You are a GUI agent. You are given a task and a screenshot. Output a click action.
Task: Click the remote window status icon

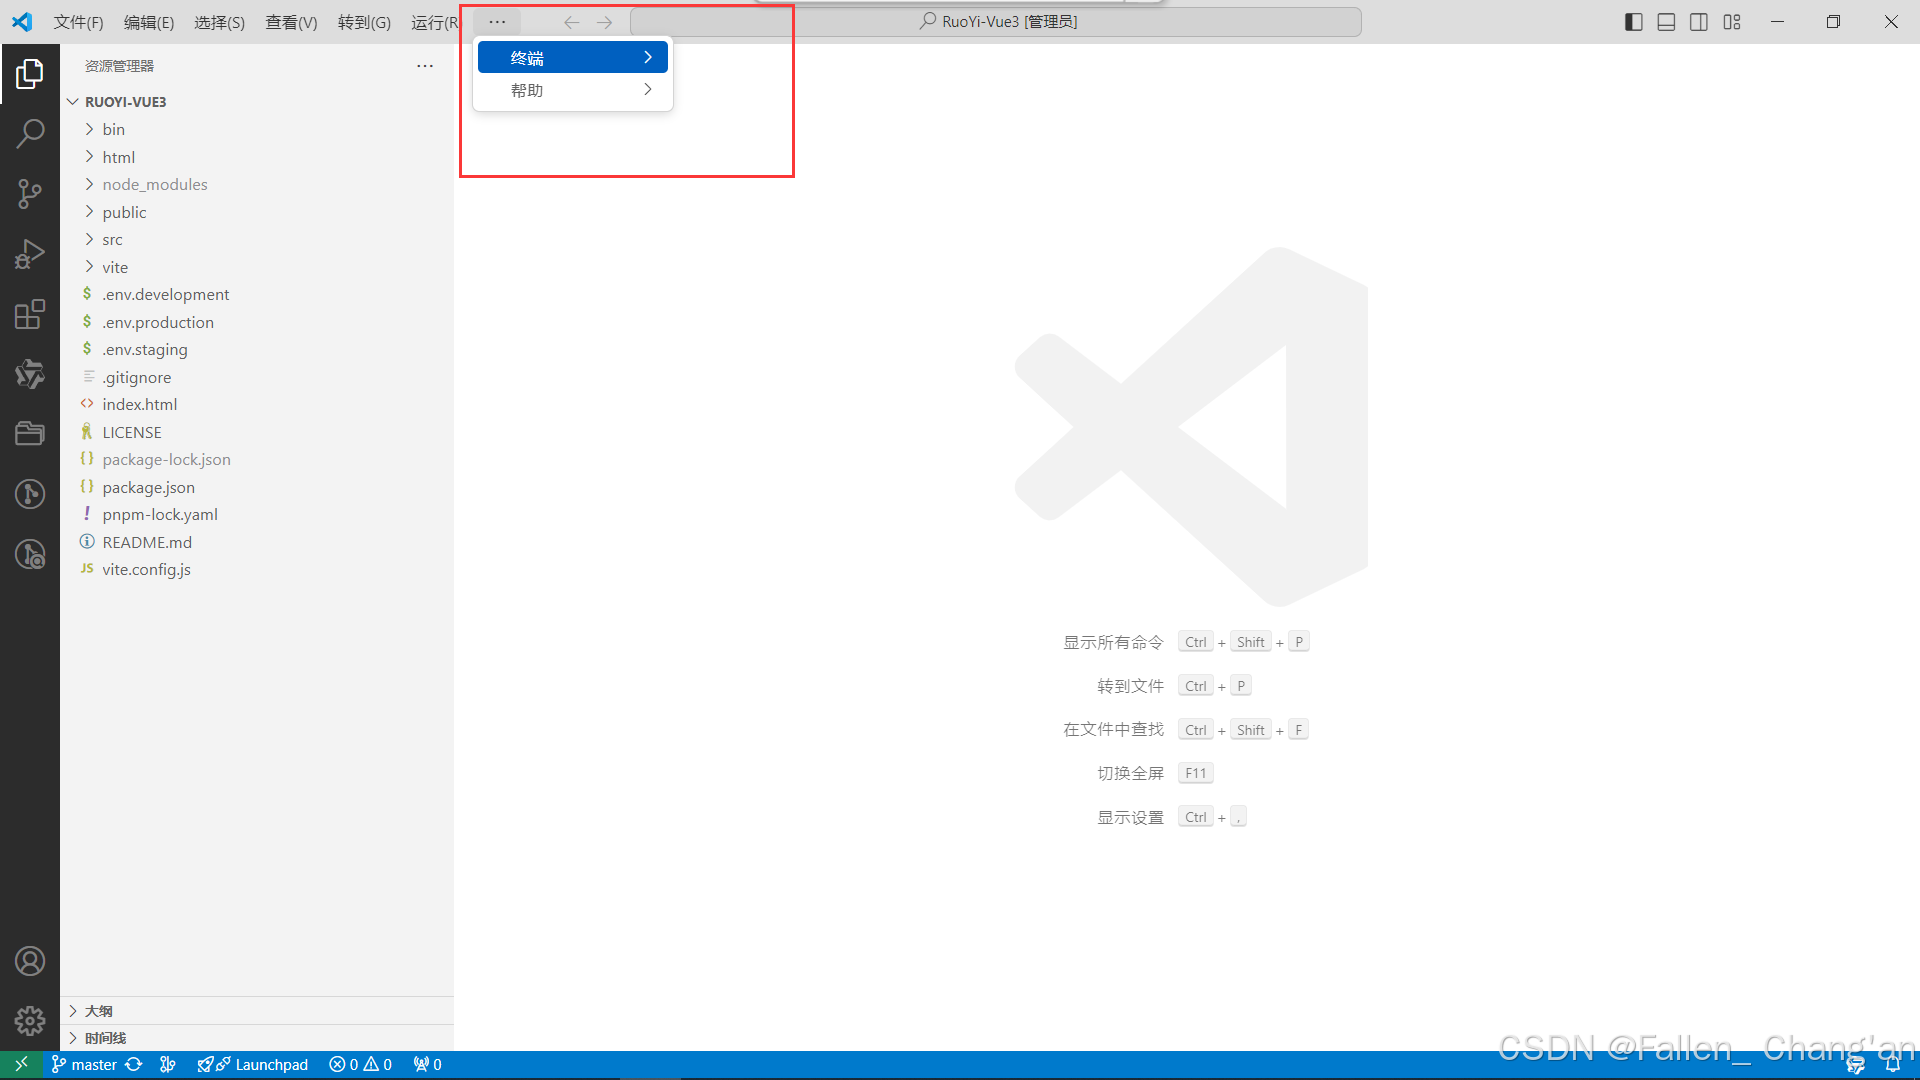pos(21,1064)
